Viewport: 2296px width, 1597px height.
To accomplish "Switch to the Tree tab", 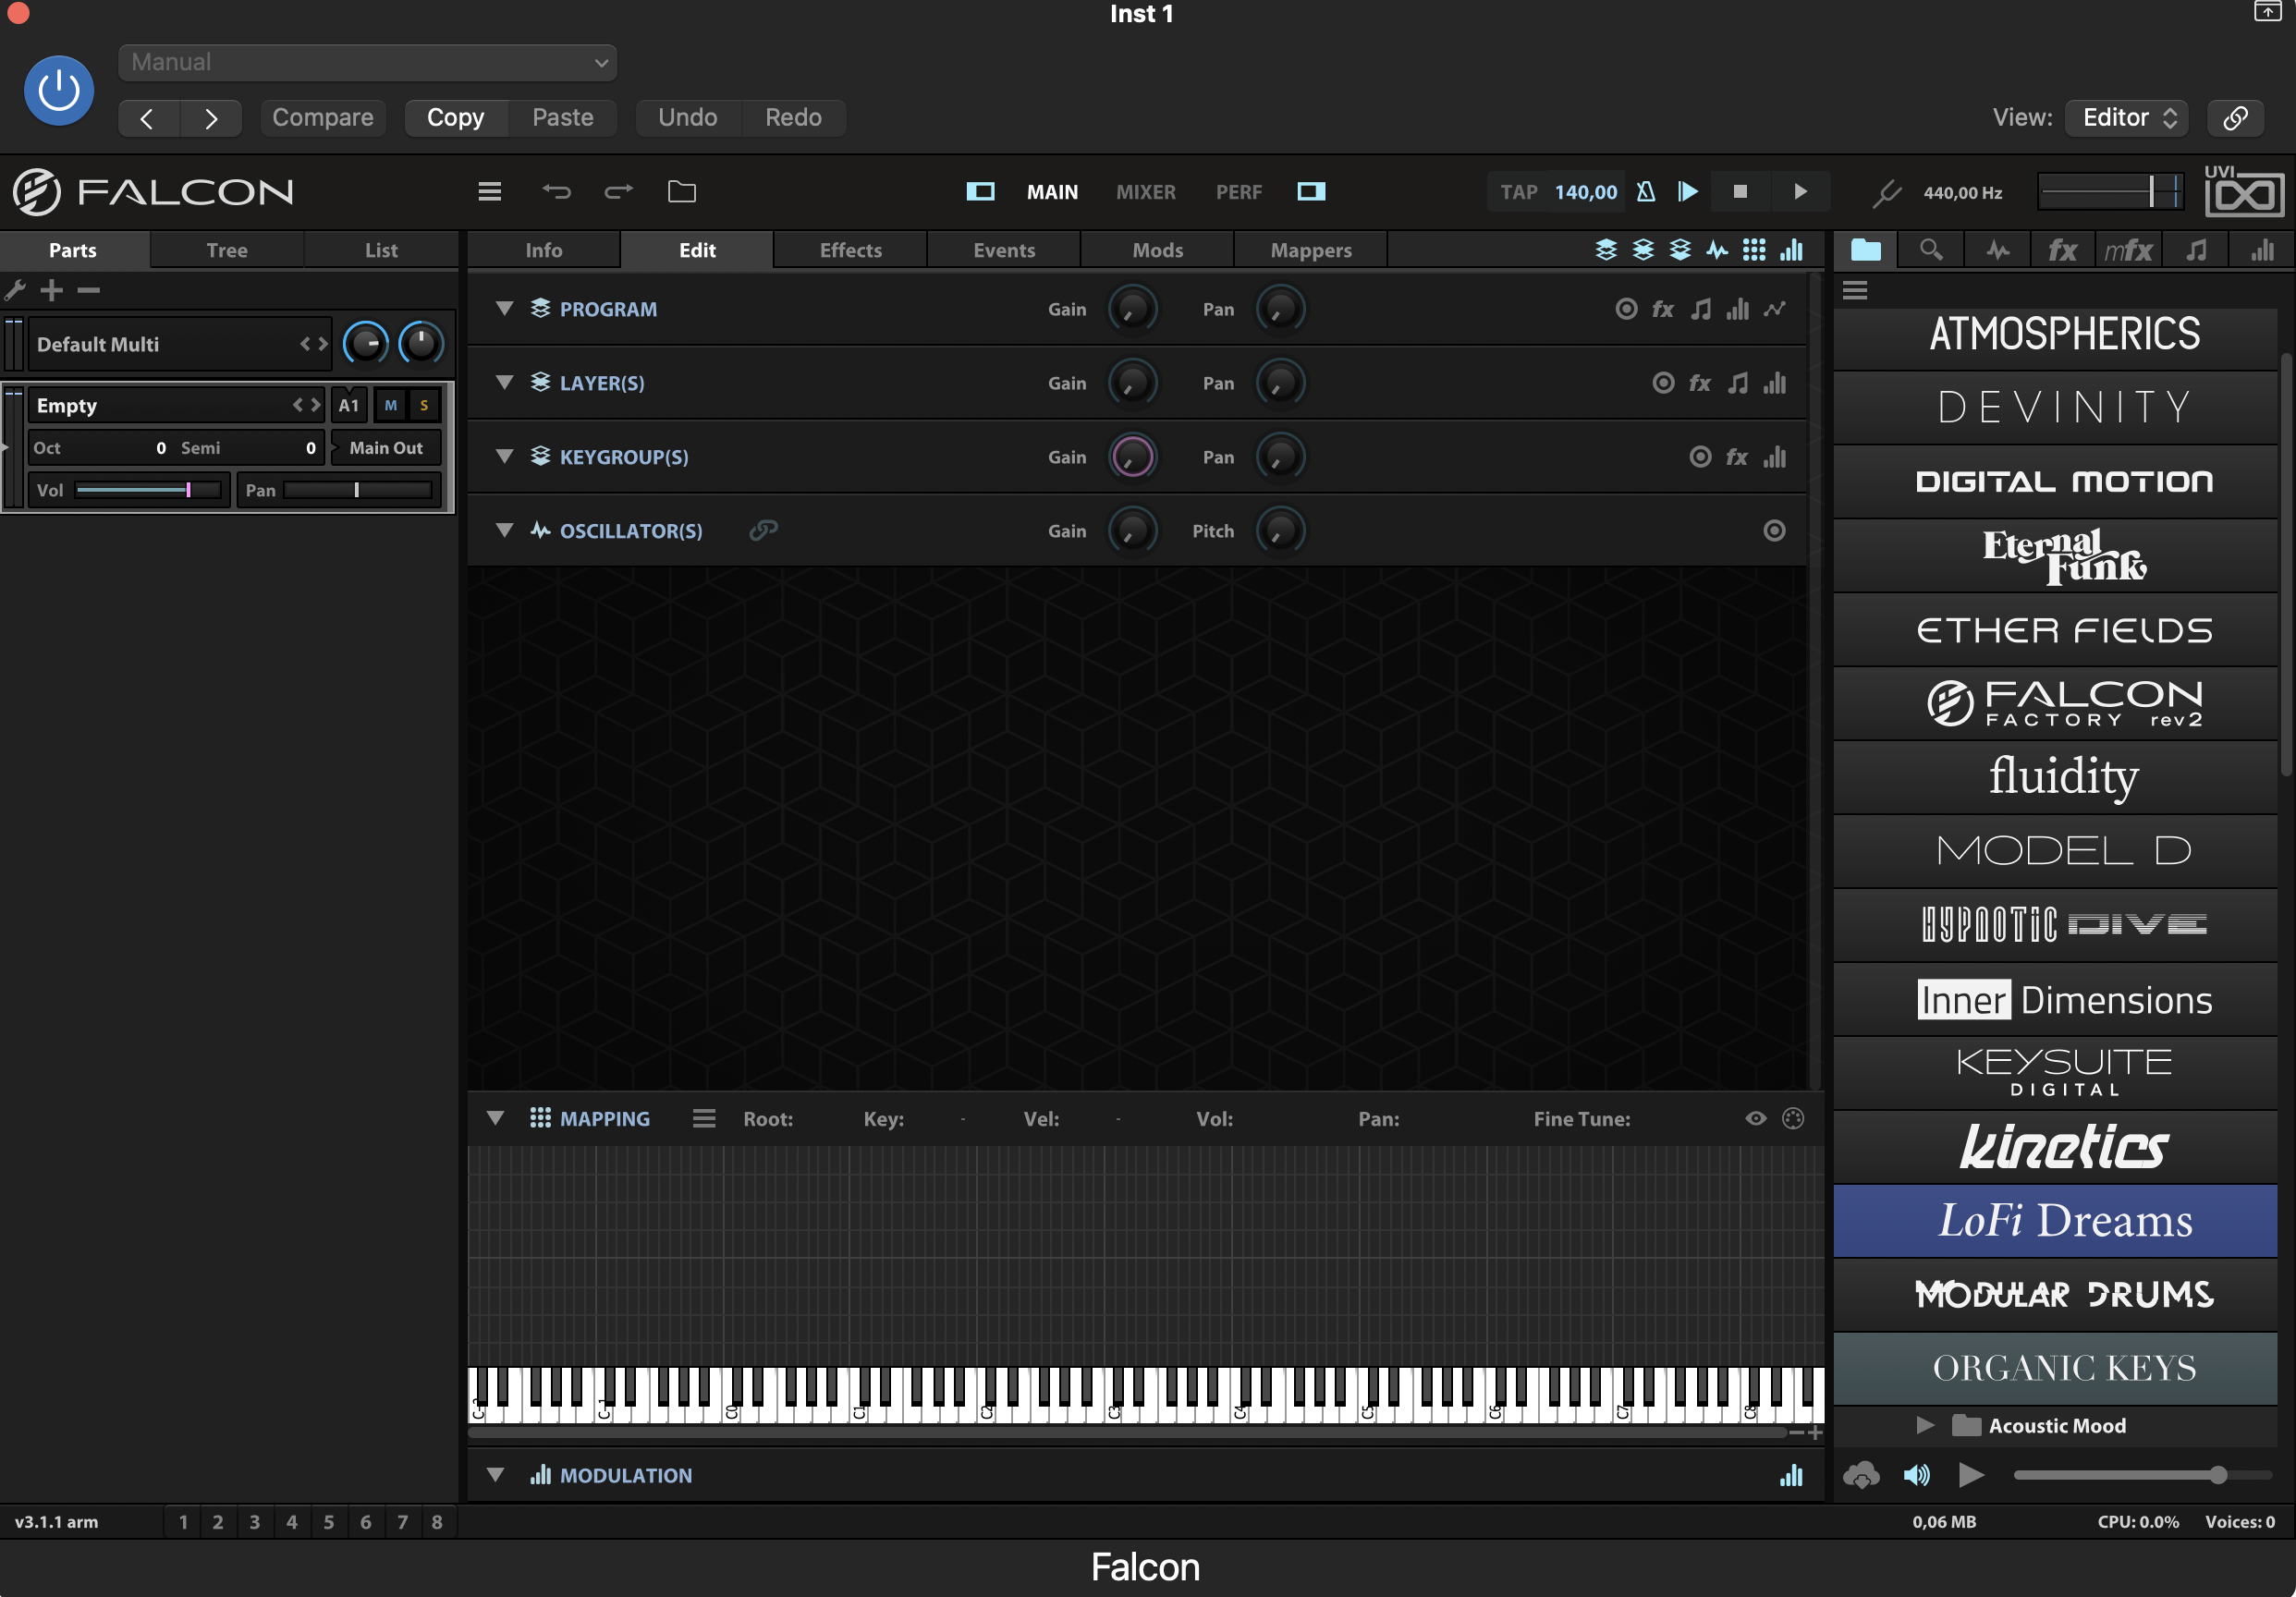I will 227,250.
